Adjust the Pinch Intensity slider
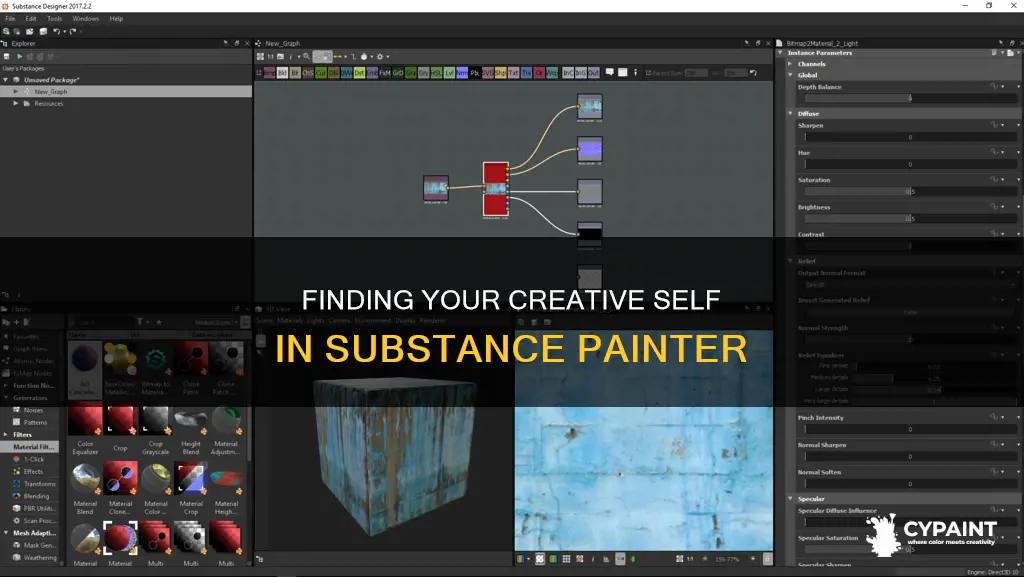Screen dimensions: 1024x577 point(910,429)
